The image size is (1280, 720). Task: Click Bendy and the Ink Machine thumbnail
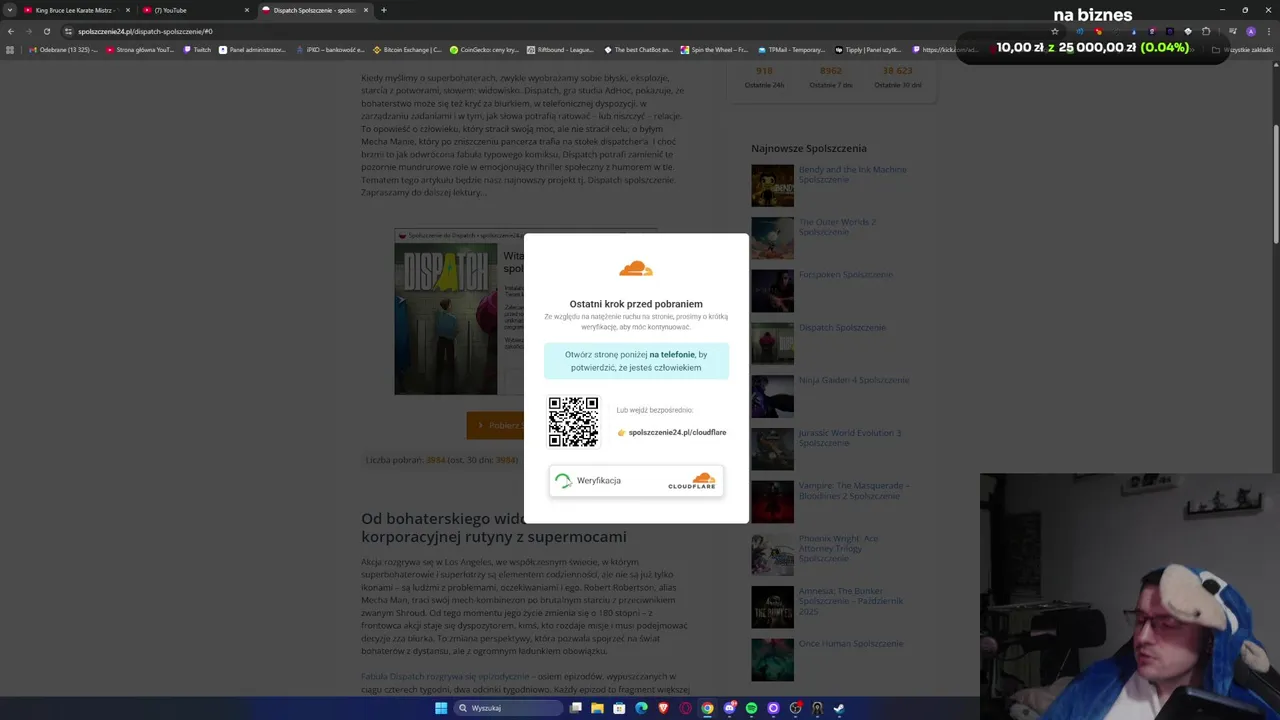coord(772,186)
